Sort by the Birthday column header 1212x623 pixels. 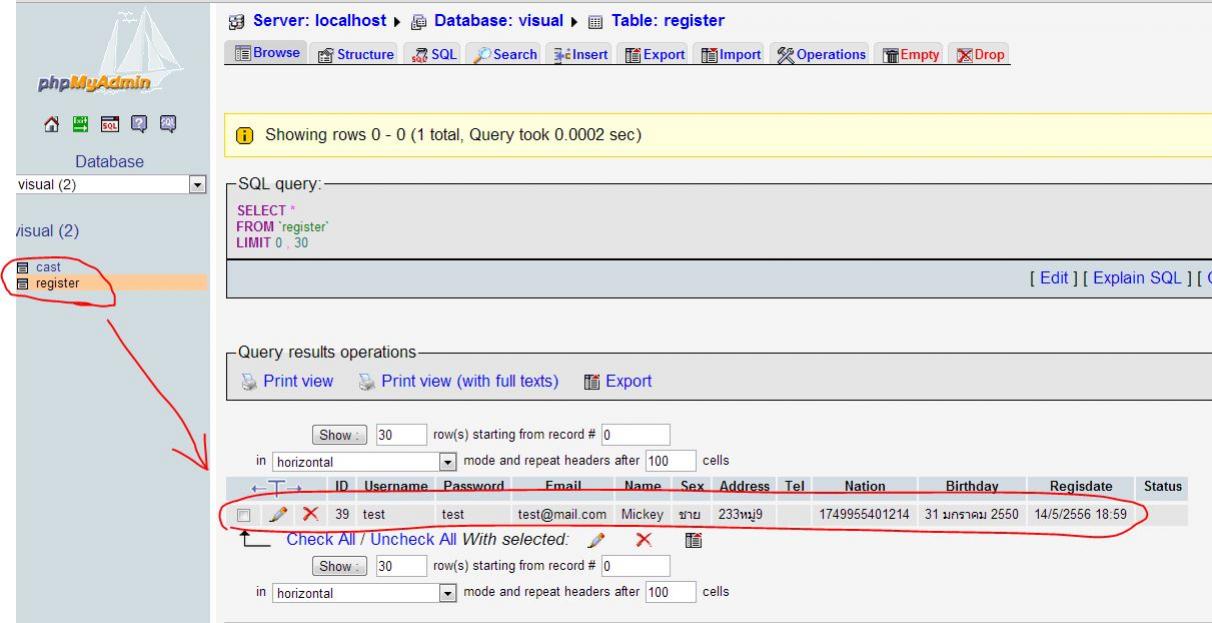(972, 486)
